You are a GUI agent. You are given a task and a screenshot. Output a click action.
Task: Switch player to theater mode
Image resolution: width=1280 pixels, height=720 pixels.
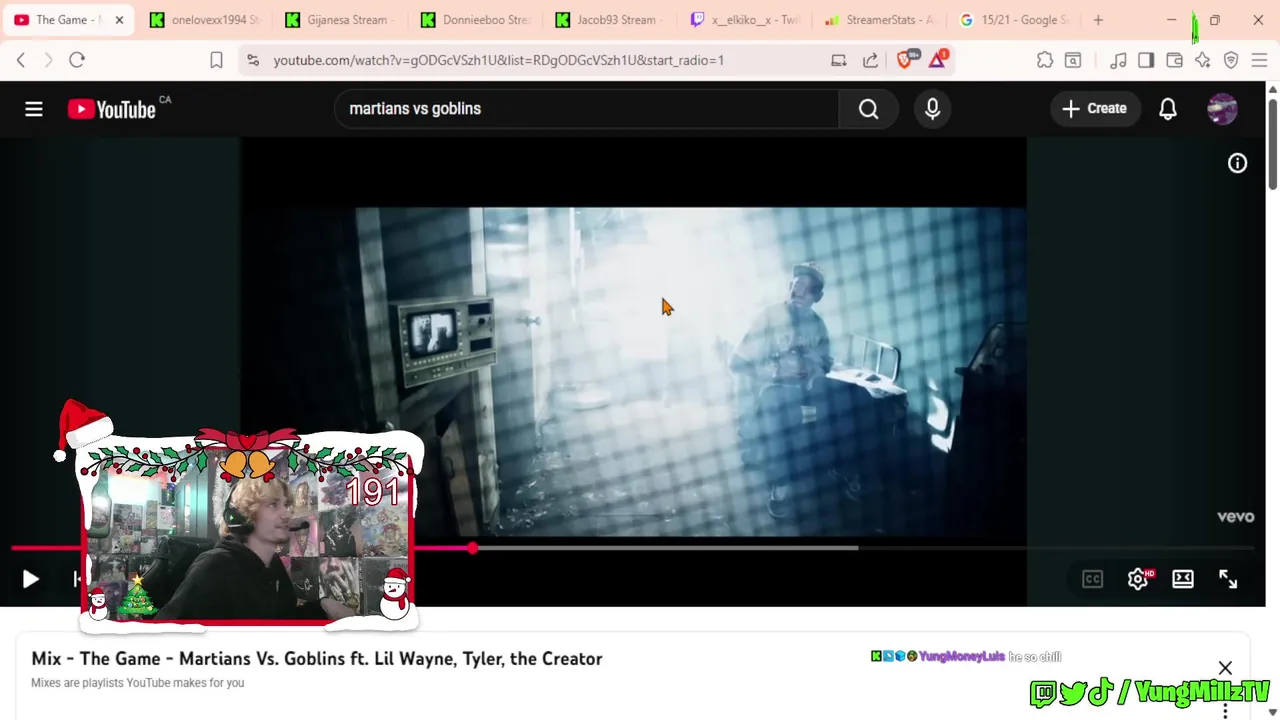[x=1183, y=579]
